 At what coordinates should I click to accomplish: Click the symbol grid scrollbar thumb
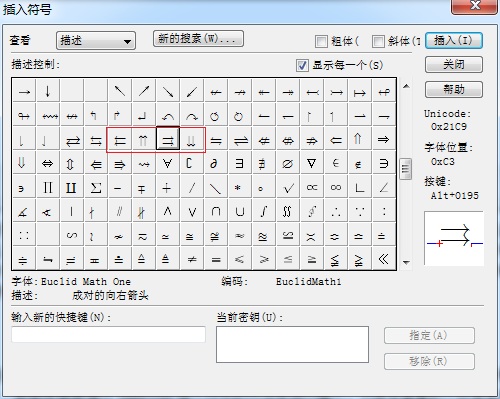pyautogui.click(x=405, y=169)
